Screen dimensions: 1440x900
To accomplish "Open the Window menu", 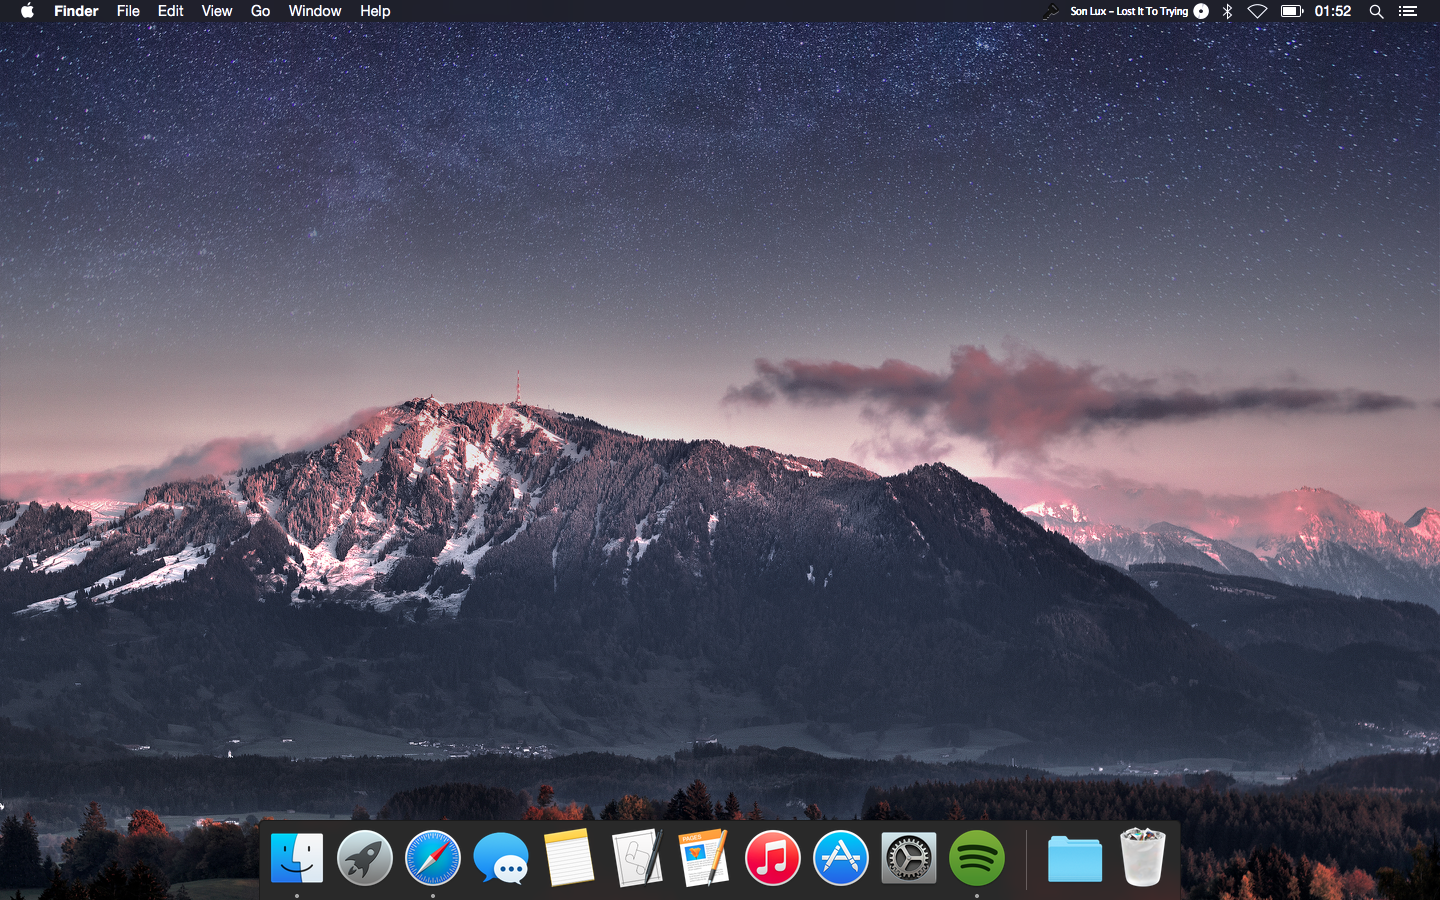I will 315,11.
